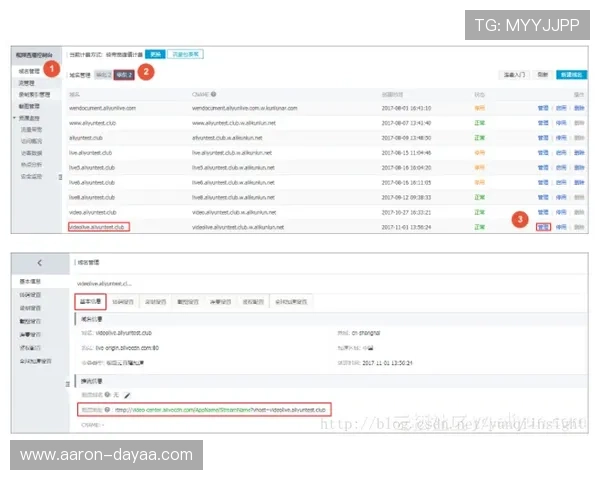The image size is (600, 480).
Task: Open the first sub-item under resource monitoring
Action: coord(31,130)
